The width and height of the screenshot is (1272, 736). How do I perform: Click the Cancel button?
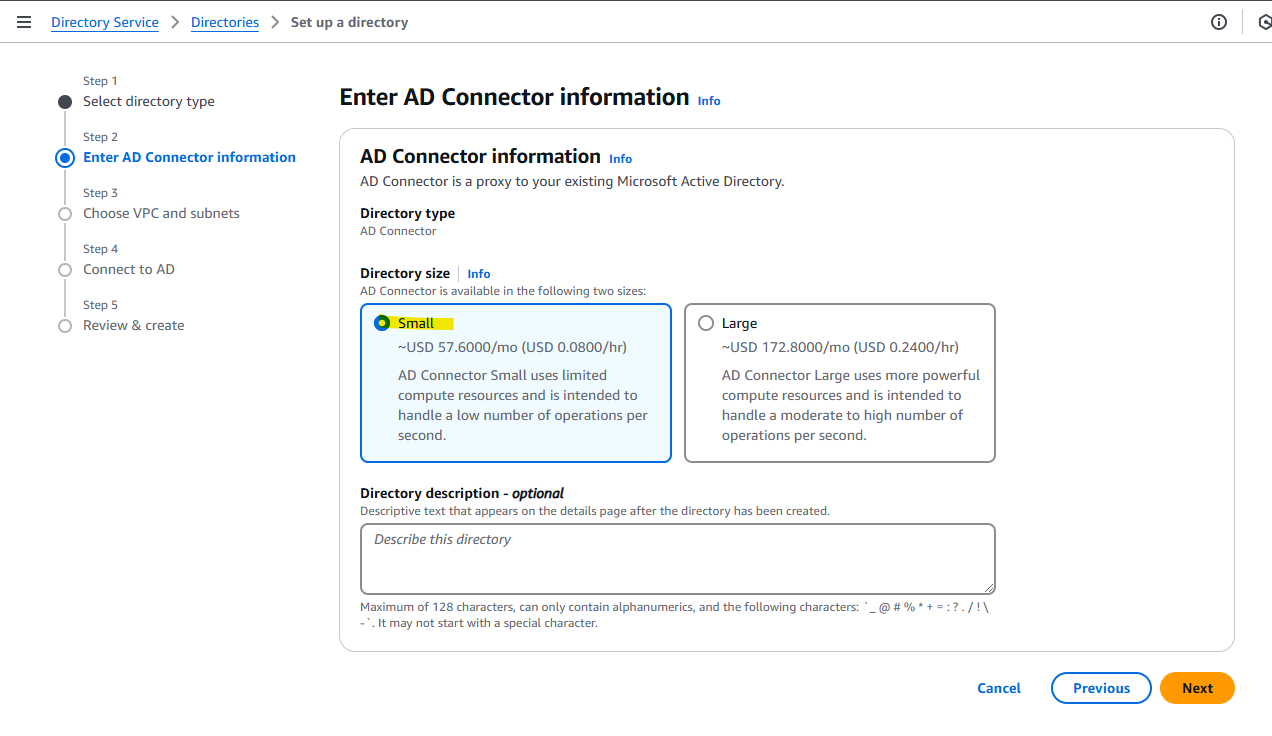[999, 688]
